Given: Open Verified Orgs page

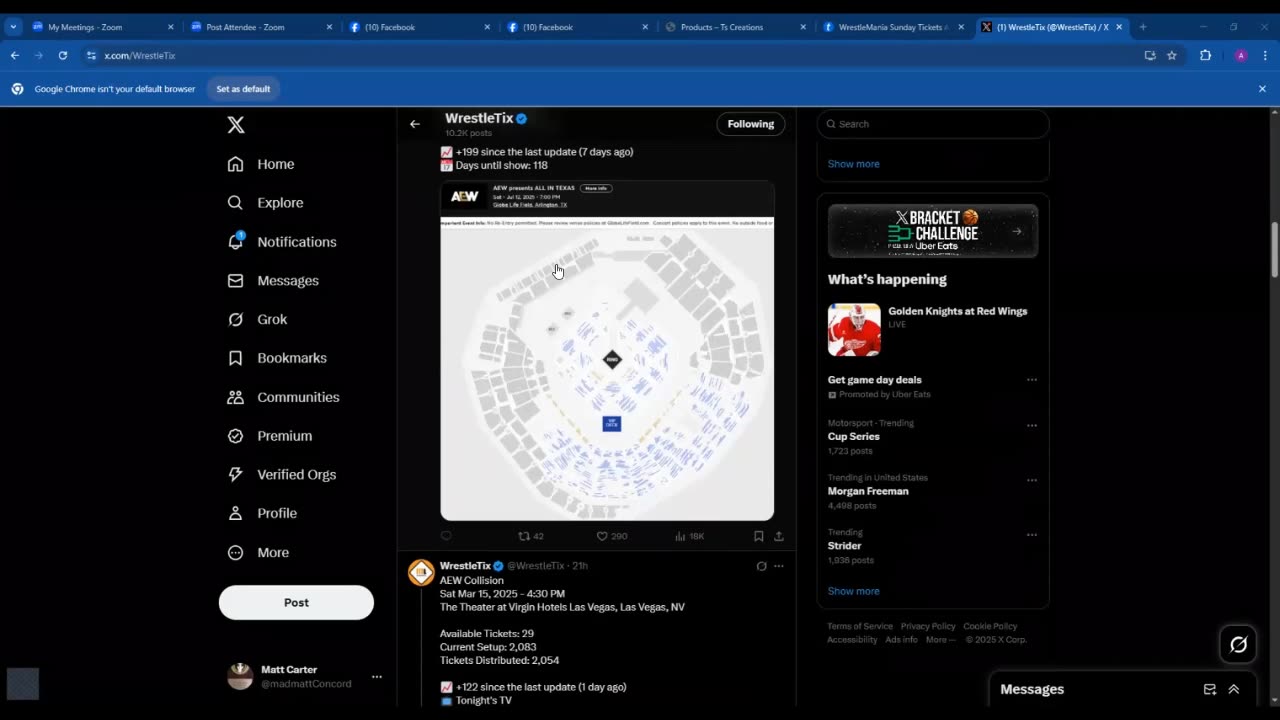Looking at the screenshot, I should pos(282,475).
